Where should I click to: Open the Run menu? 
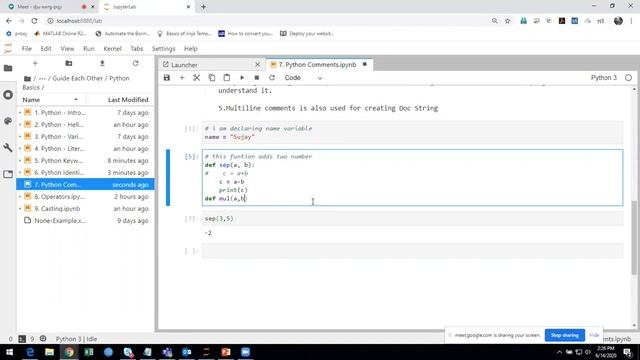[89, 49]
